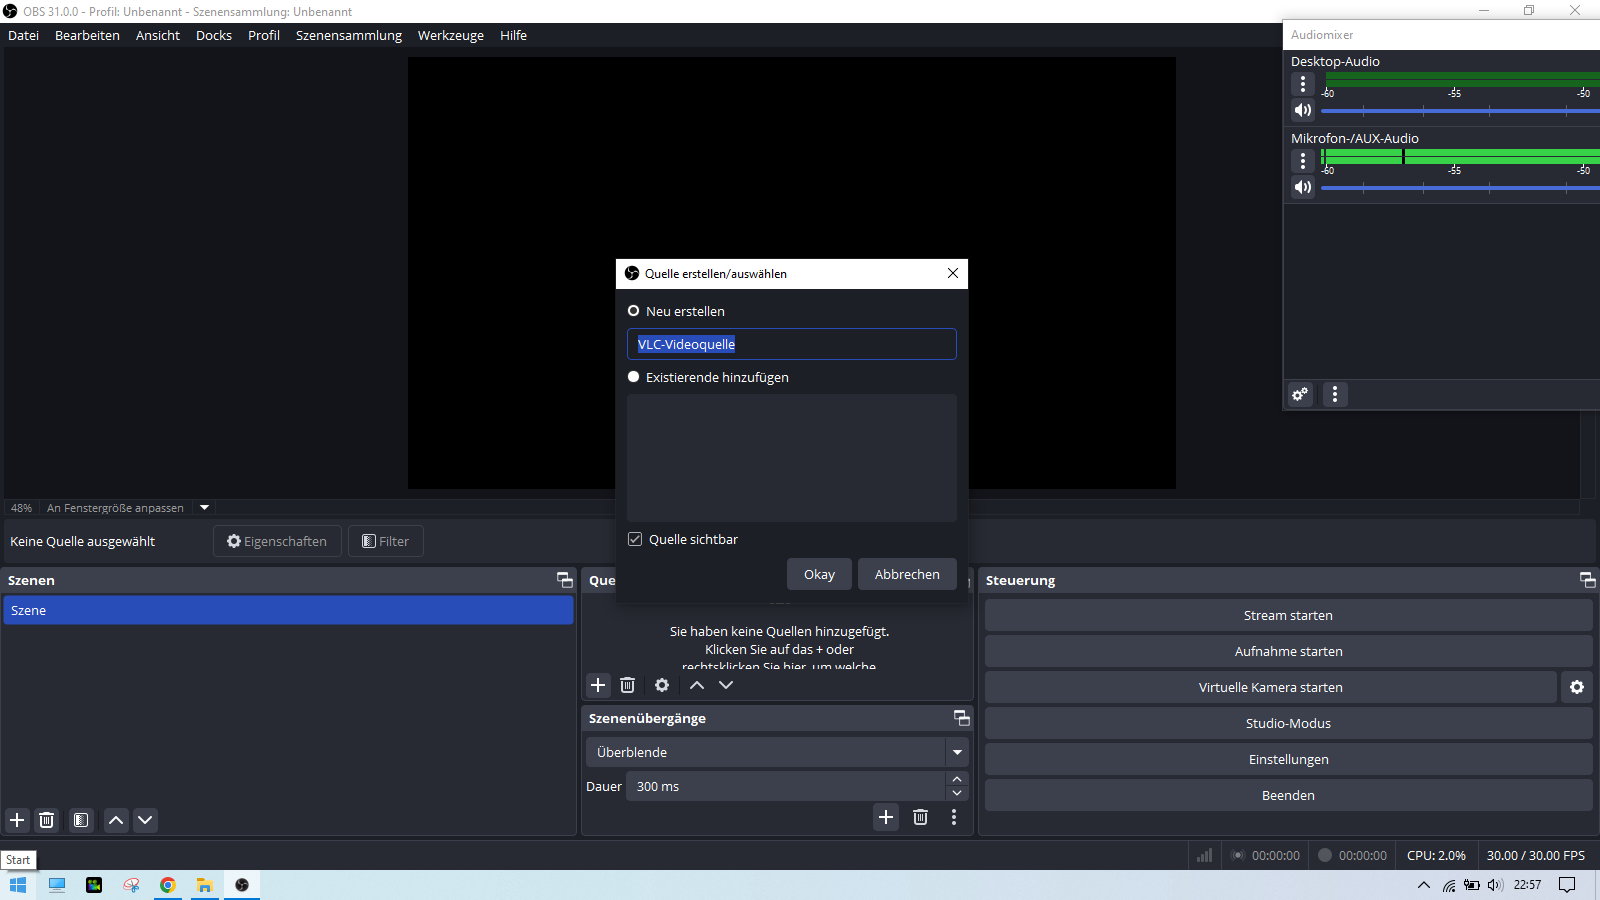Increase Dauer with the up stepper arrow

(x=957, y=779)
